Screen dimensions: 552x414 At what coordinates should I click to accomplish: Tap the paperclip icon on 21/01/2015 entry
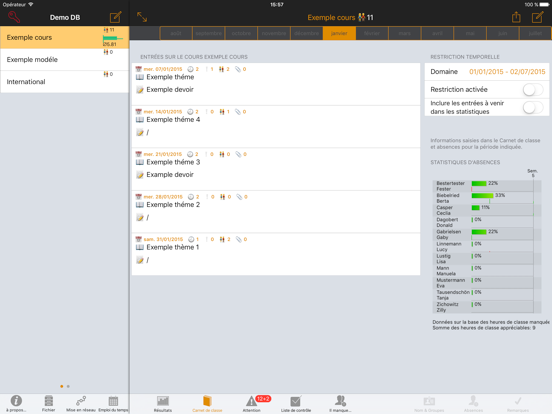pos(238,154)
